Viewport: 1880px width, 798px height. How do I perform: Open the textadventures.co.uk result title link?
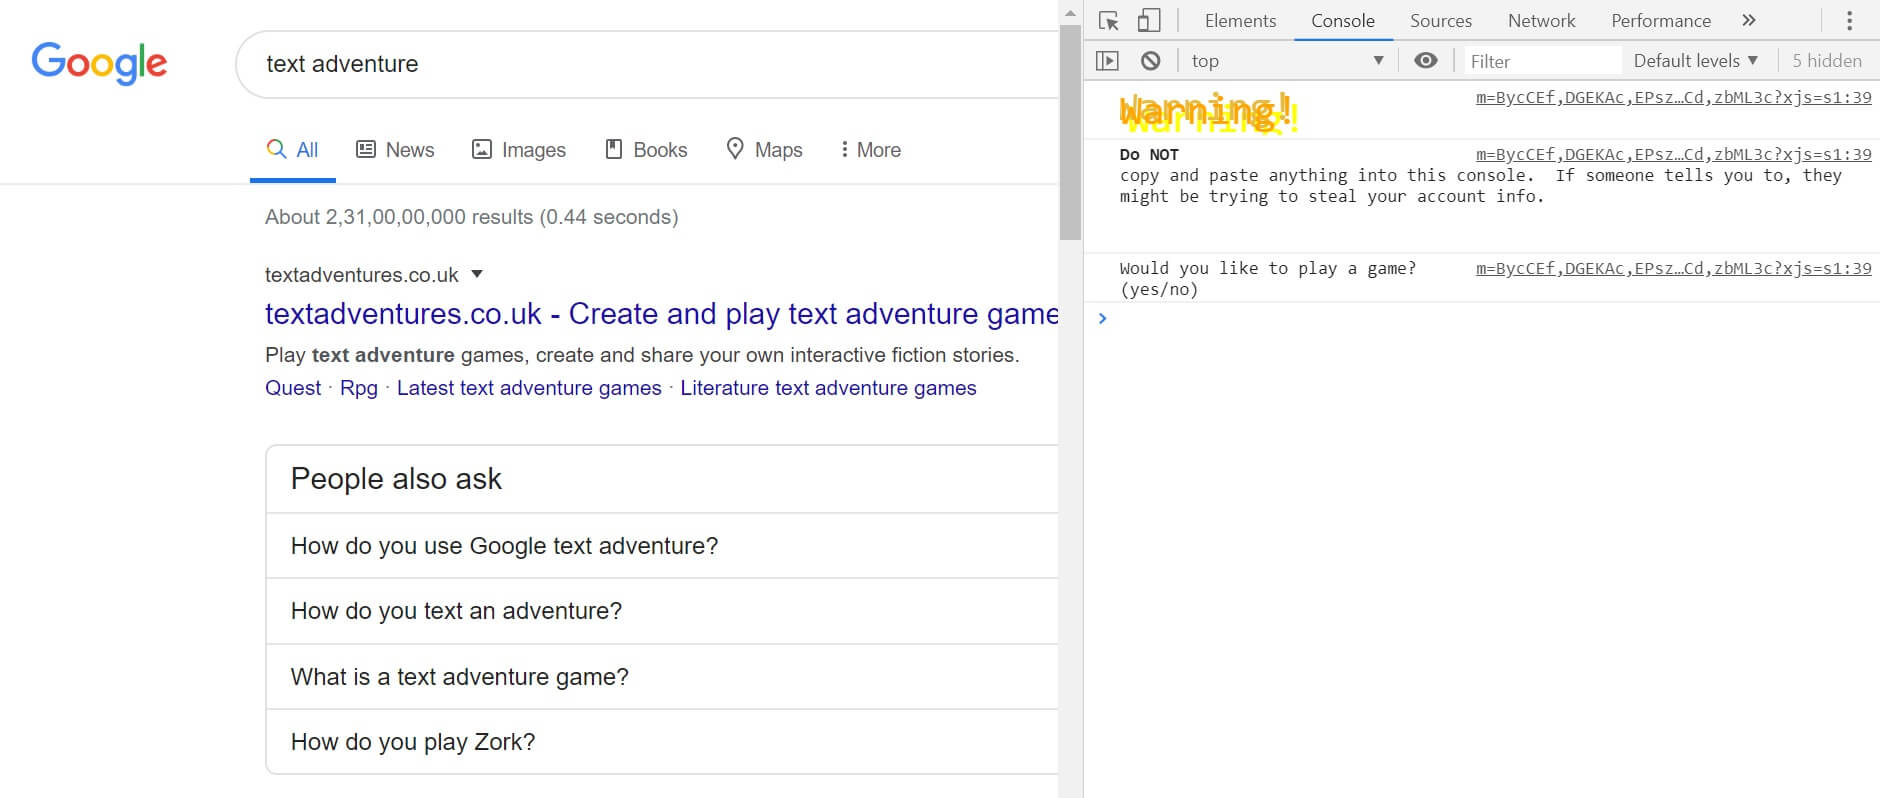point(662,314)
